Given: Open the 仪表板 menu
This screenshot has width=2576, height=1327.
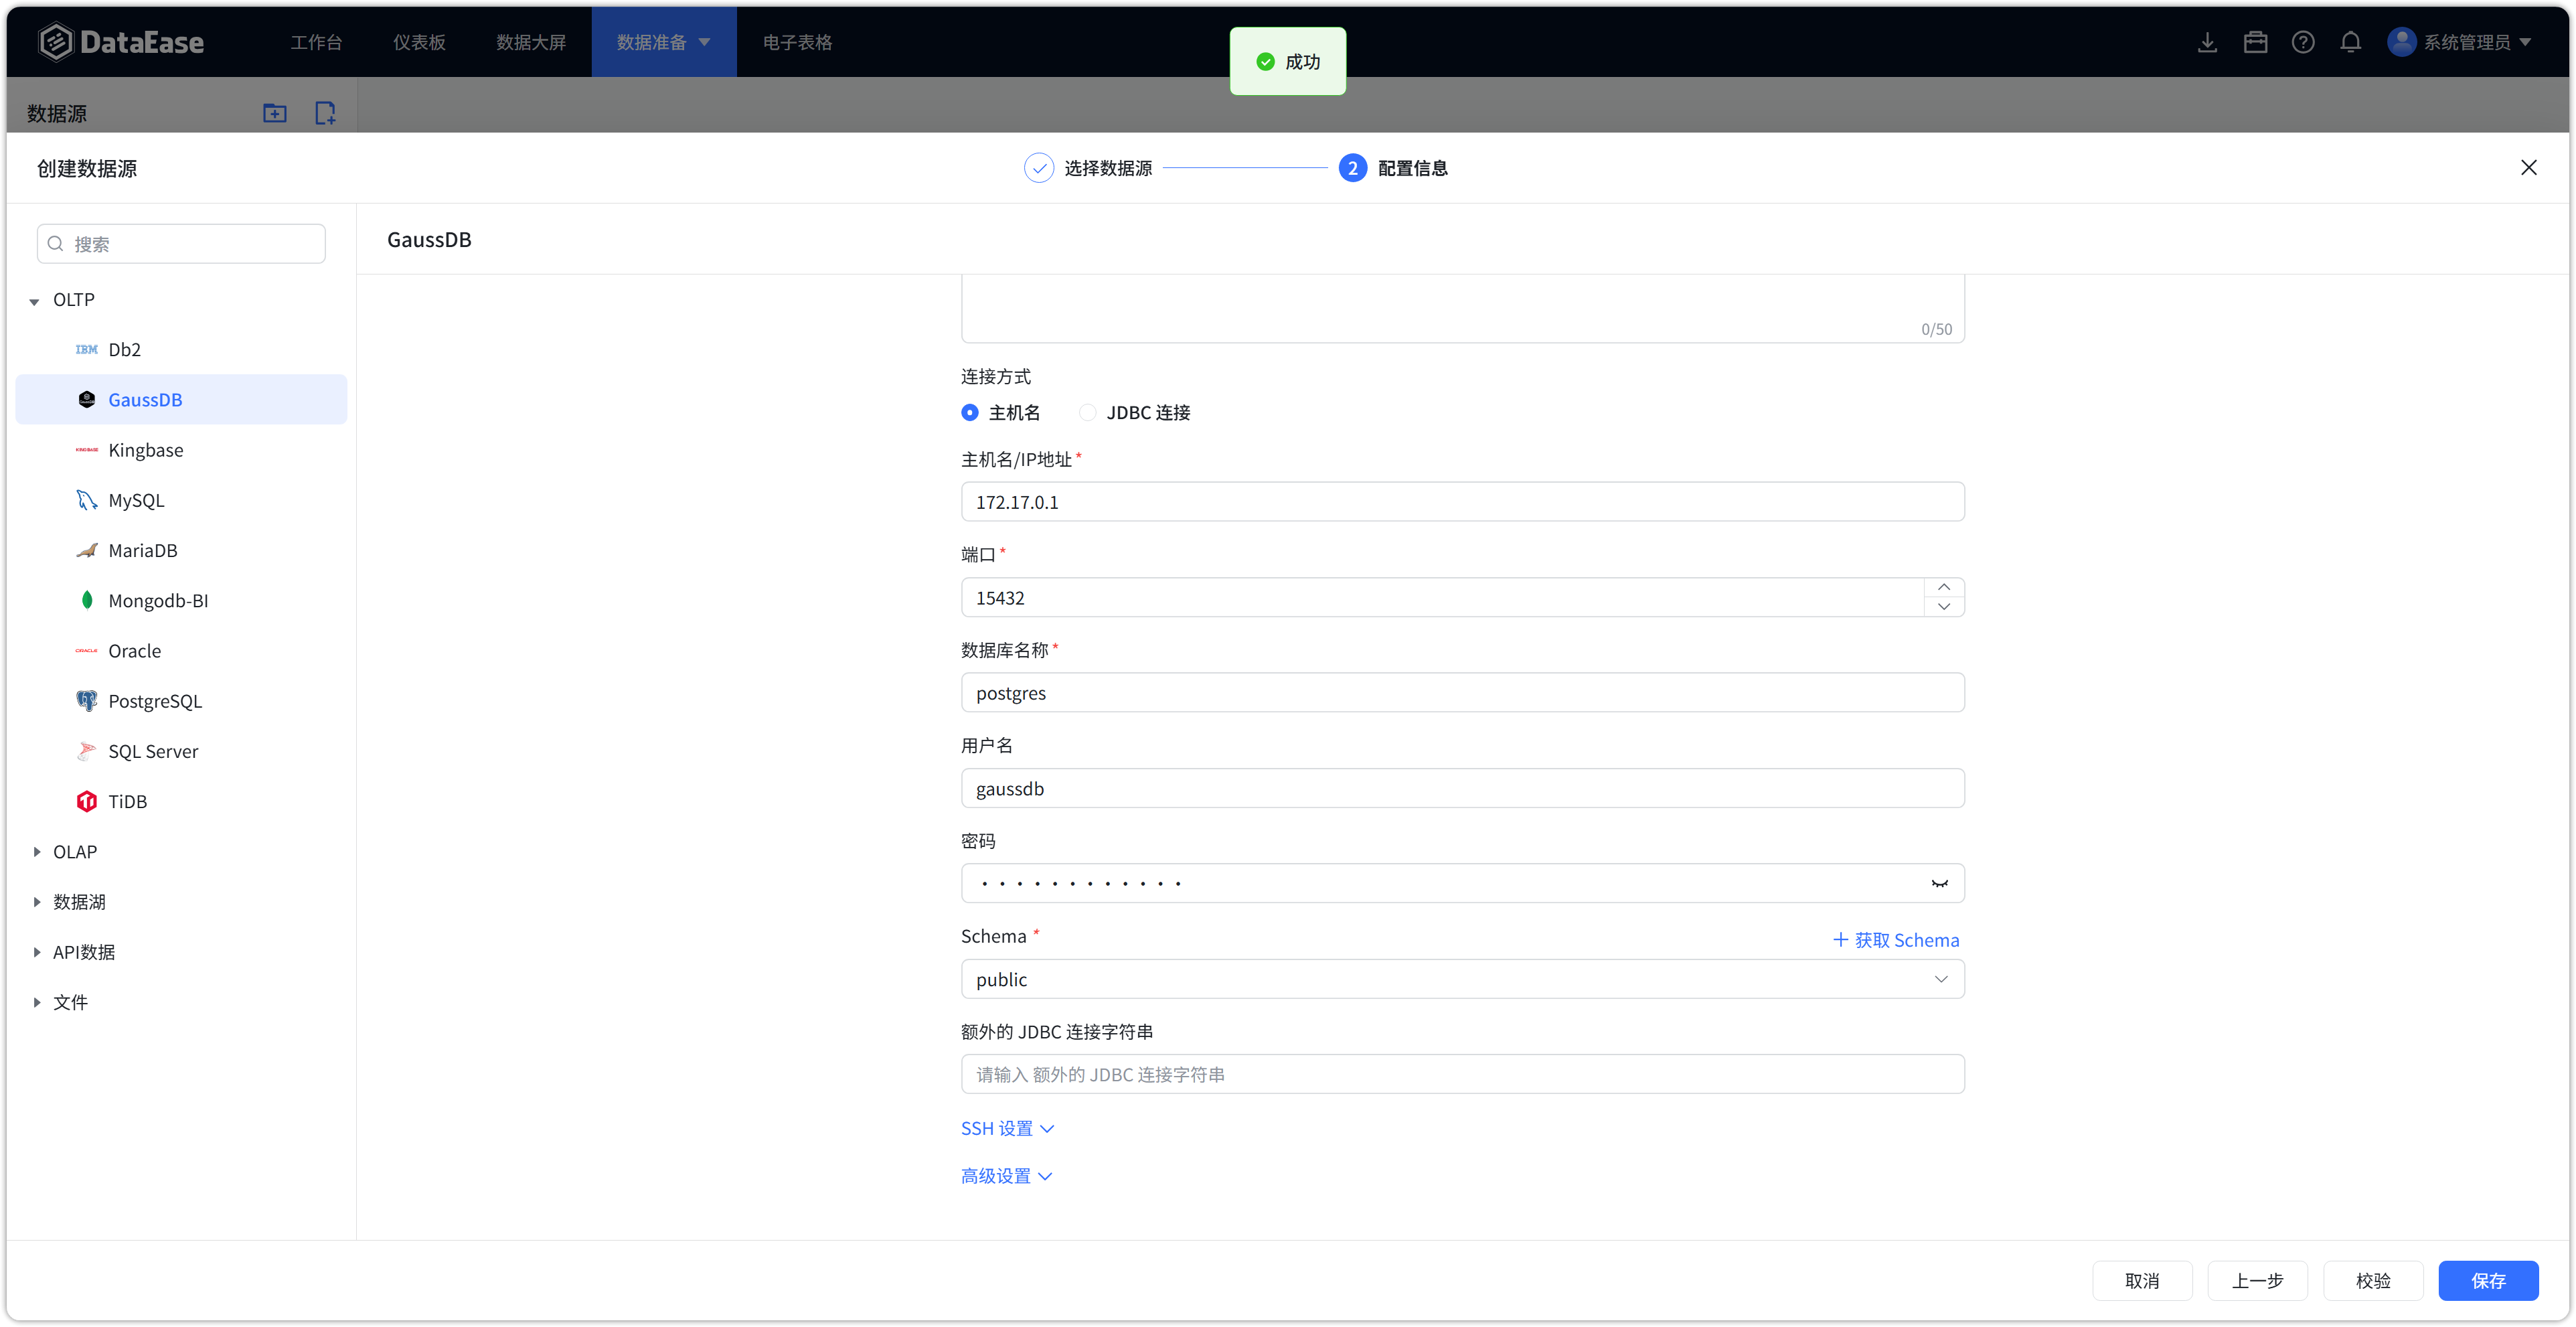Looking at the screenshot, I should (x=419, y=42).
